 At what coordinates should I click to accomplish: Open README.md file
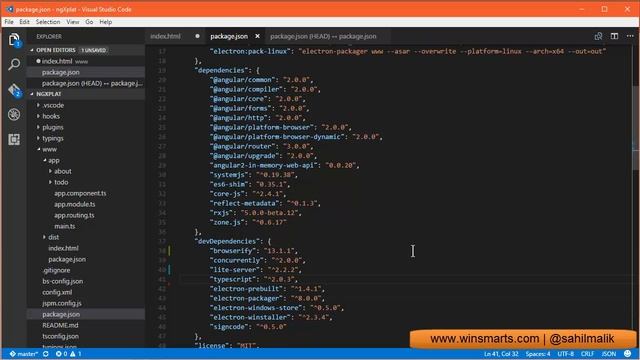click(60, 325)
